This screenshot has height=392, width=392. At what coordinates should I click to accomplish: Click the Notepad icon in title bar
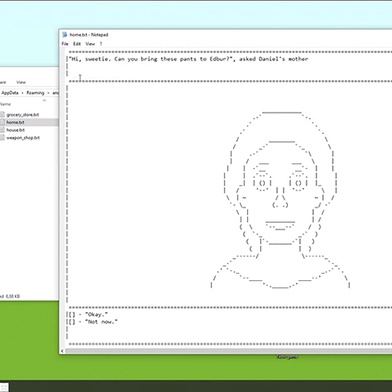tap(65, 35)
